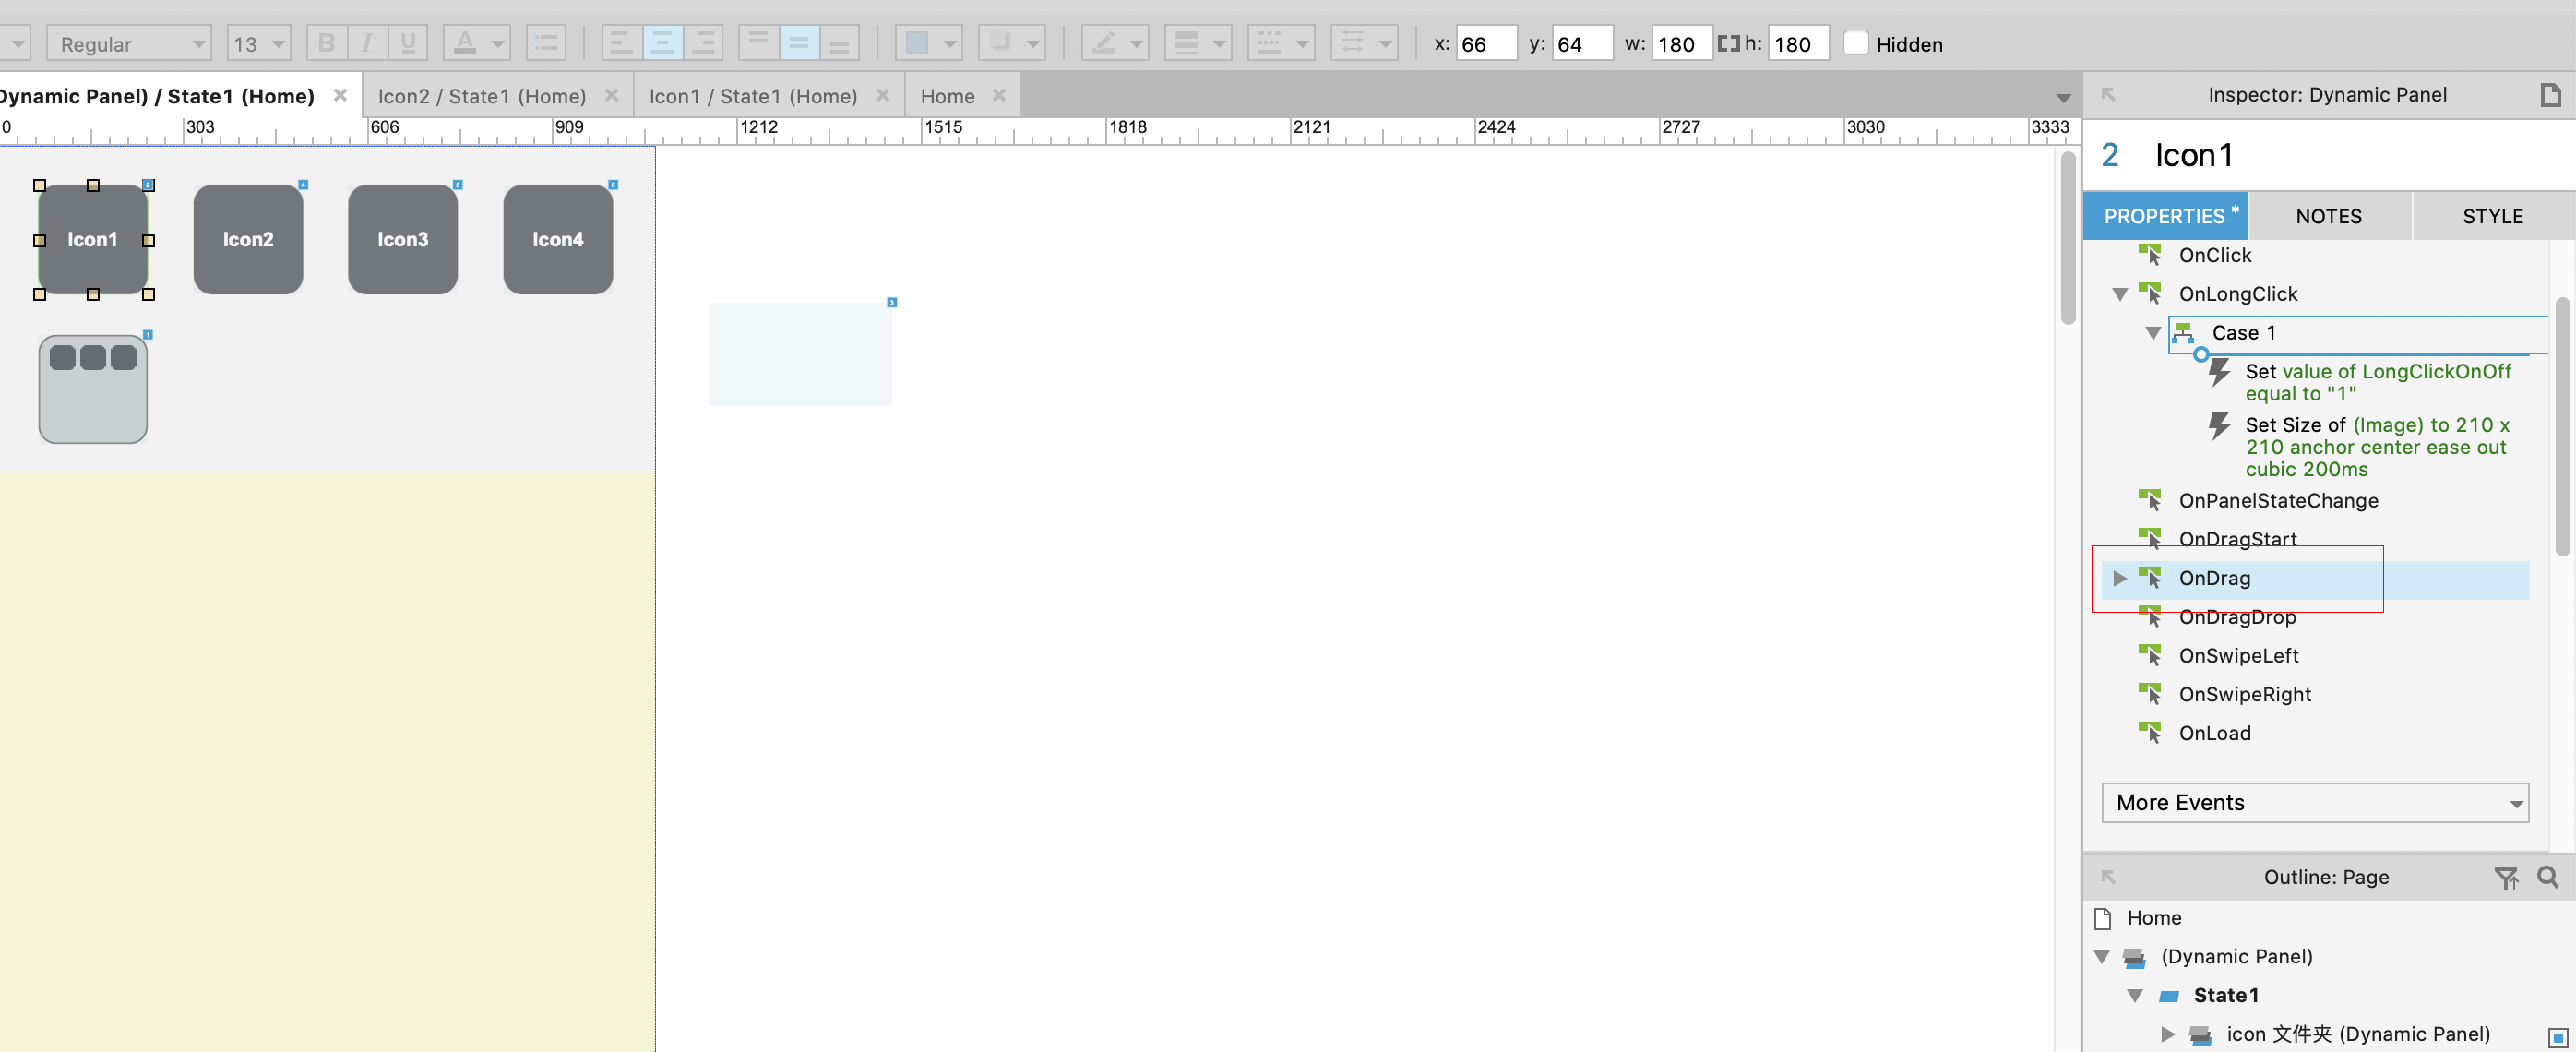Image resolution: width=2576 pixels, height=1052 pixels.
Task: Collapse the OnLongClick event
Action: tap(2119, 294)
